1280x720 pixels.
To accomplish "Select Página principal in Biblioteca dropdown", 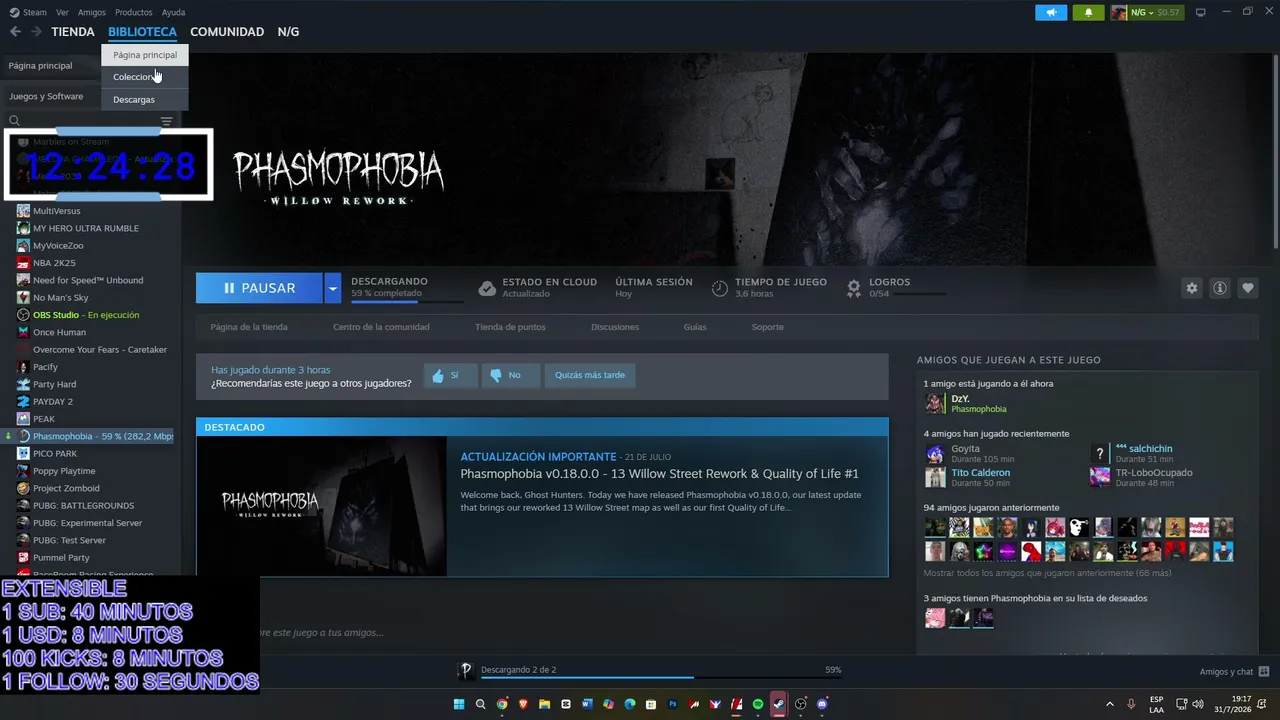I will coord(145,55).
